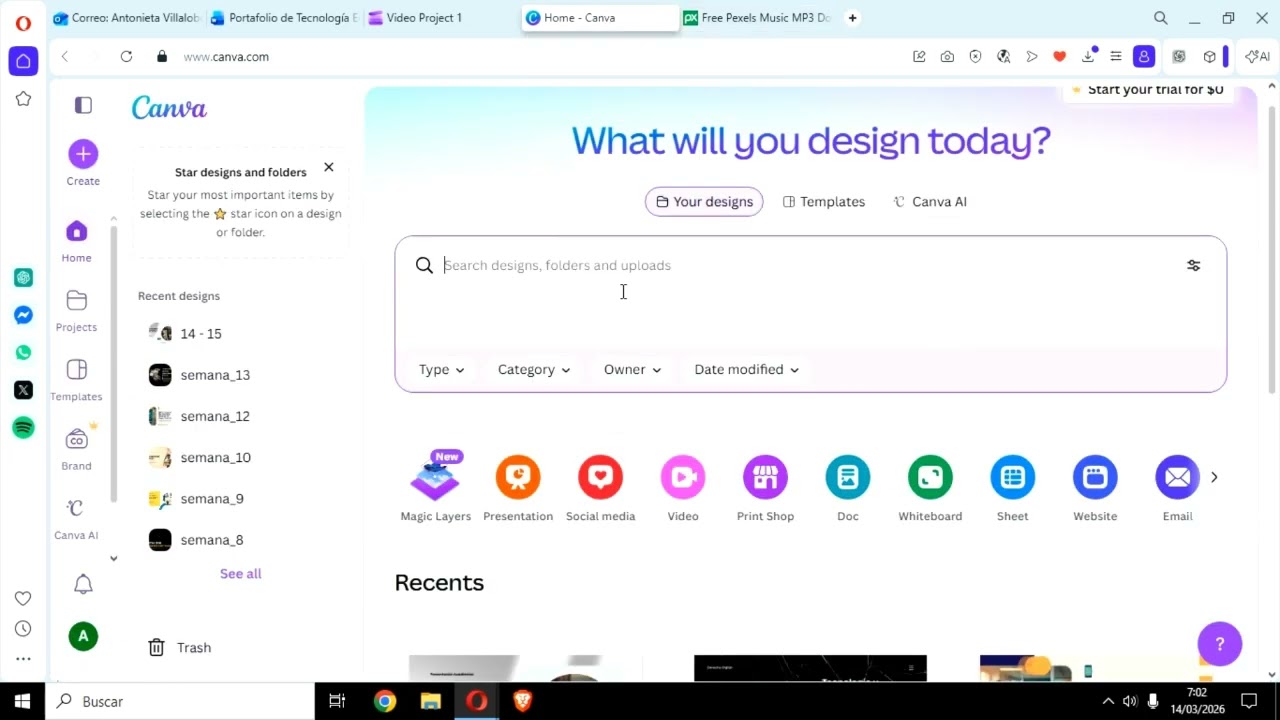Open the search filters slider icon
The width and height of the screenshot is (1280, 720).
(1193, 265)
